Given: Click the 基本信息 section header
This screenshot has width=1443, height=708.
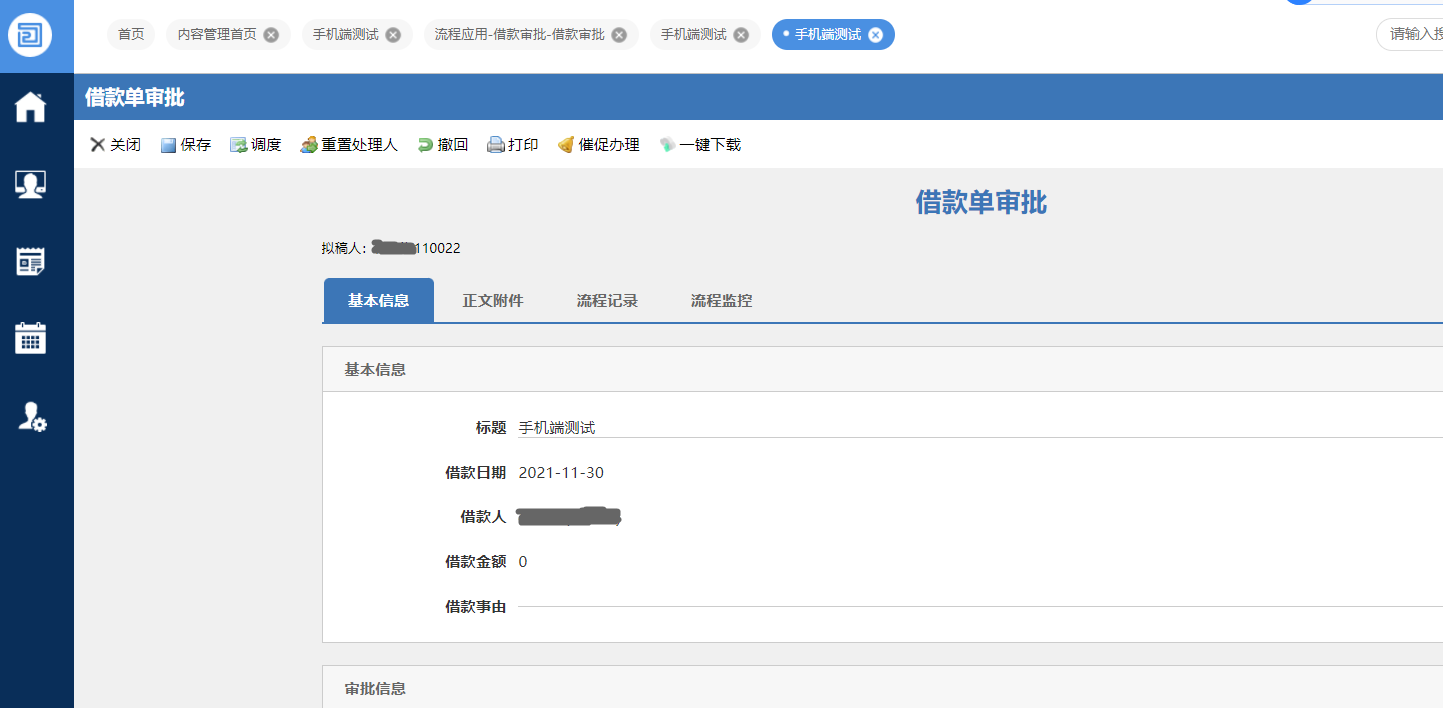Looking at the screenshot, I should 882,369.
